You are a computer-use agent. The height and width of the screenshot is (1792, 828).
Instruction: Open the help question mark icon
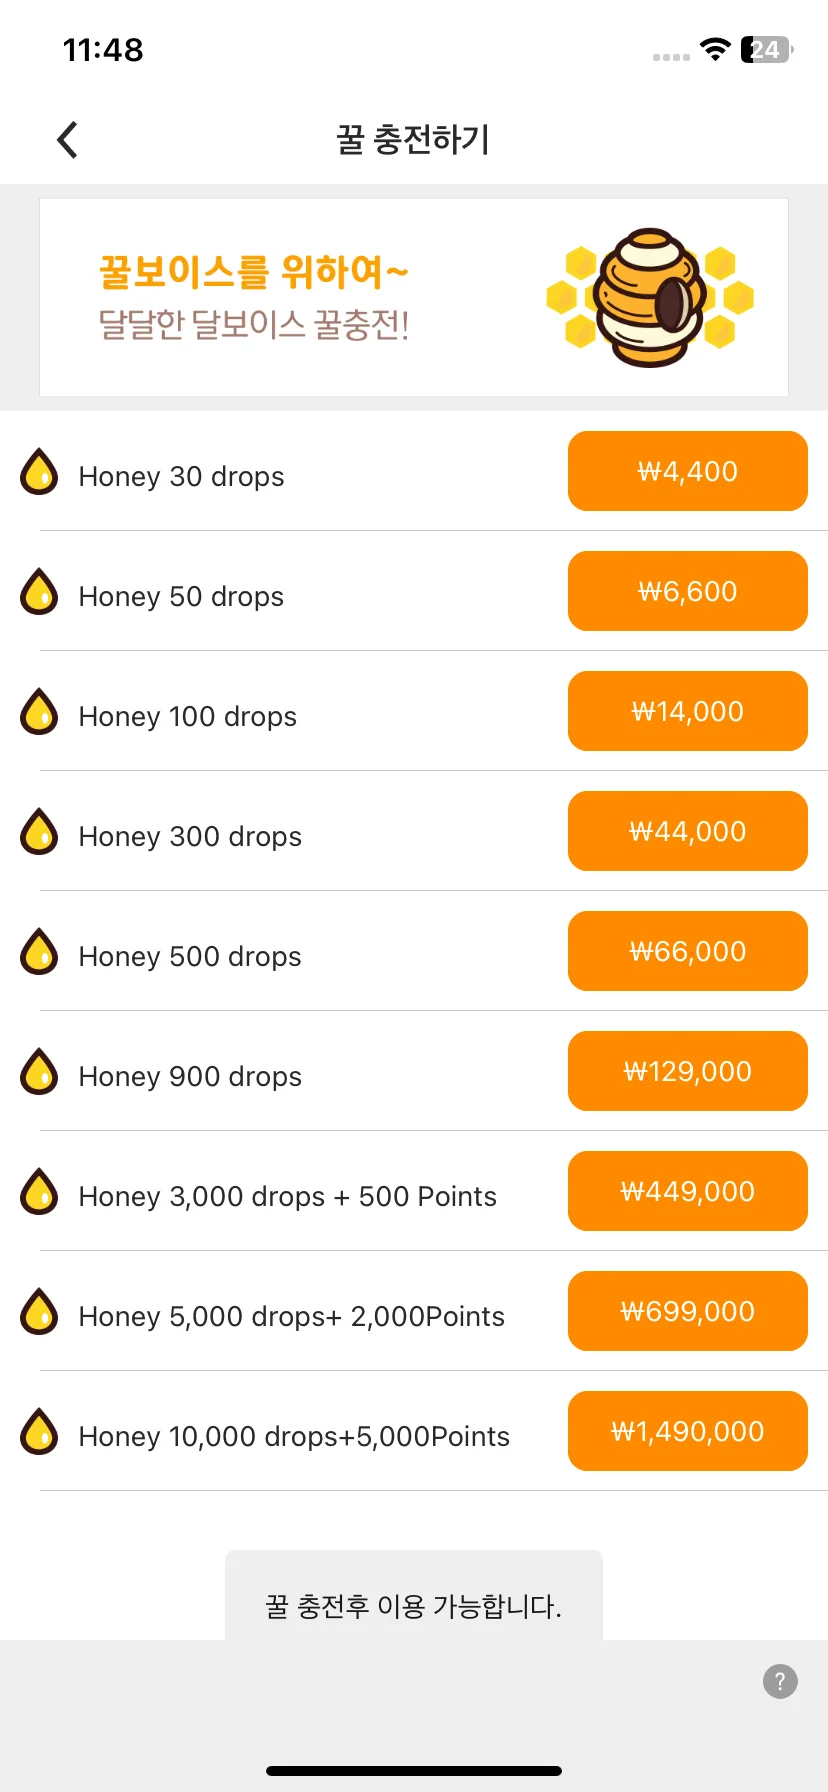pos(780,1681)
